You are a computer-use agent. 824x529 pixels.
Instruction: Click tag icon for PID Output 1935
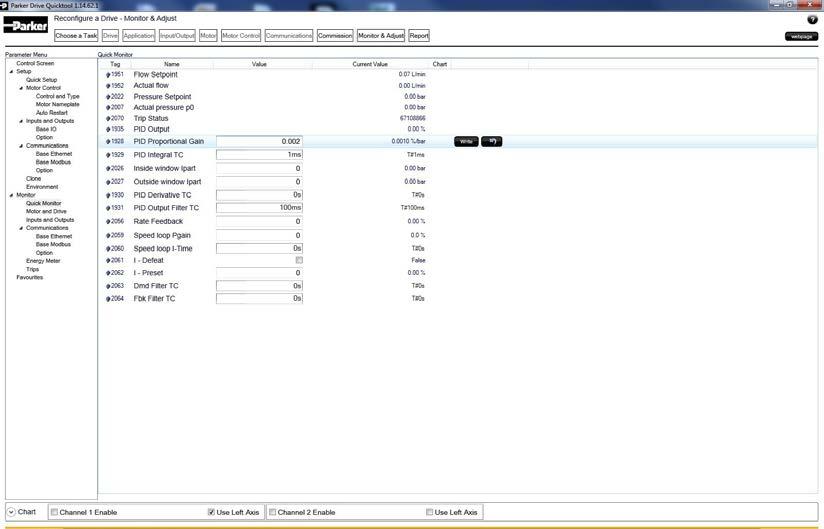[x=108, y=129]
